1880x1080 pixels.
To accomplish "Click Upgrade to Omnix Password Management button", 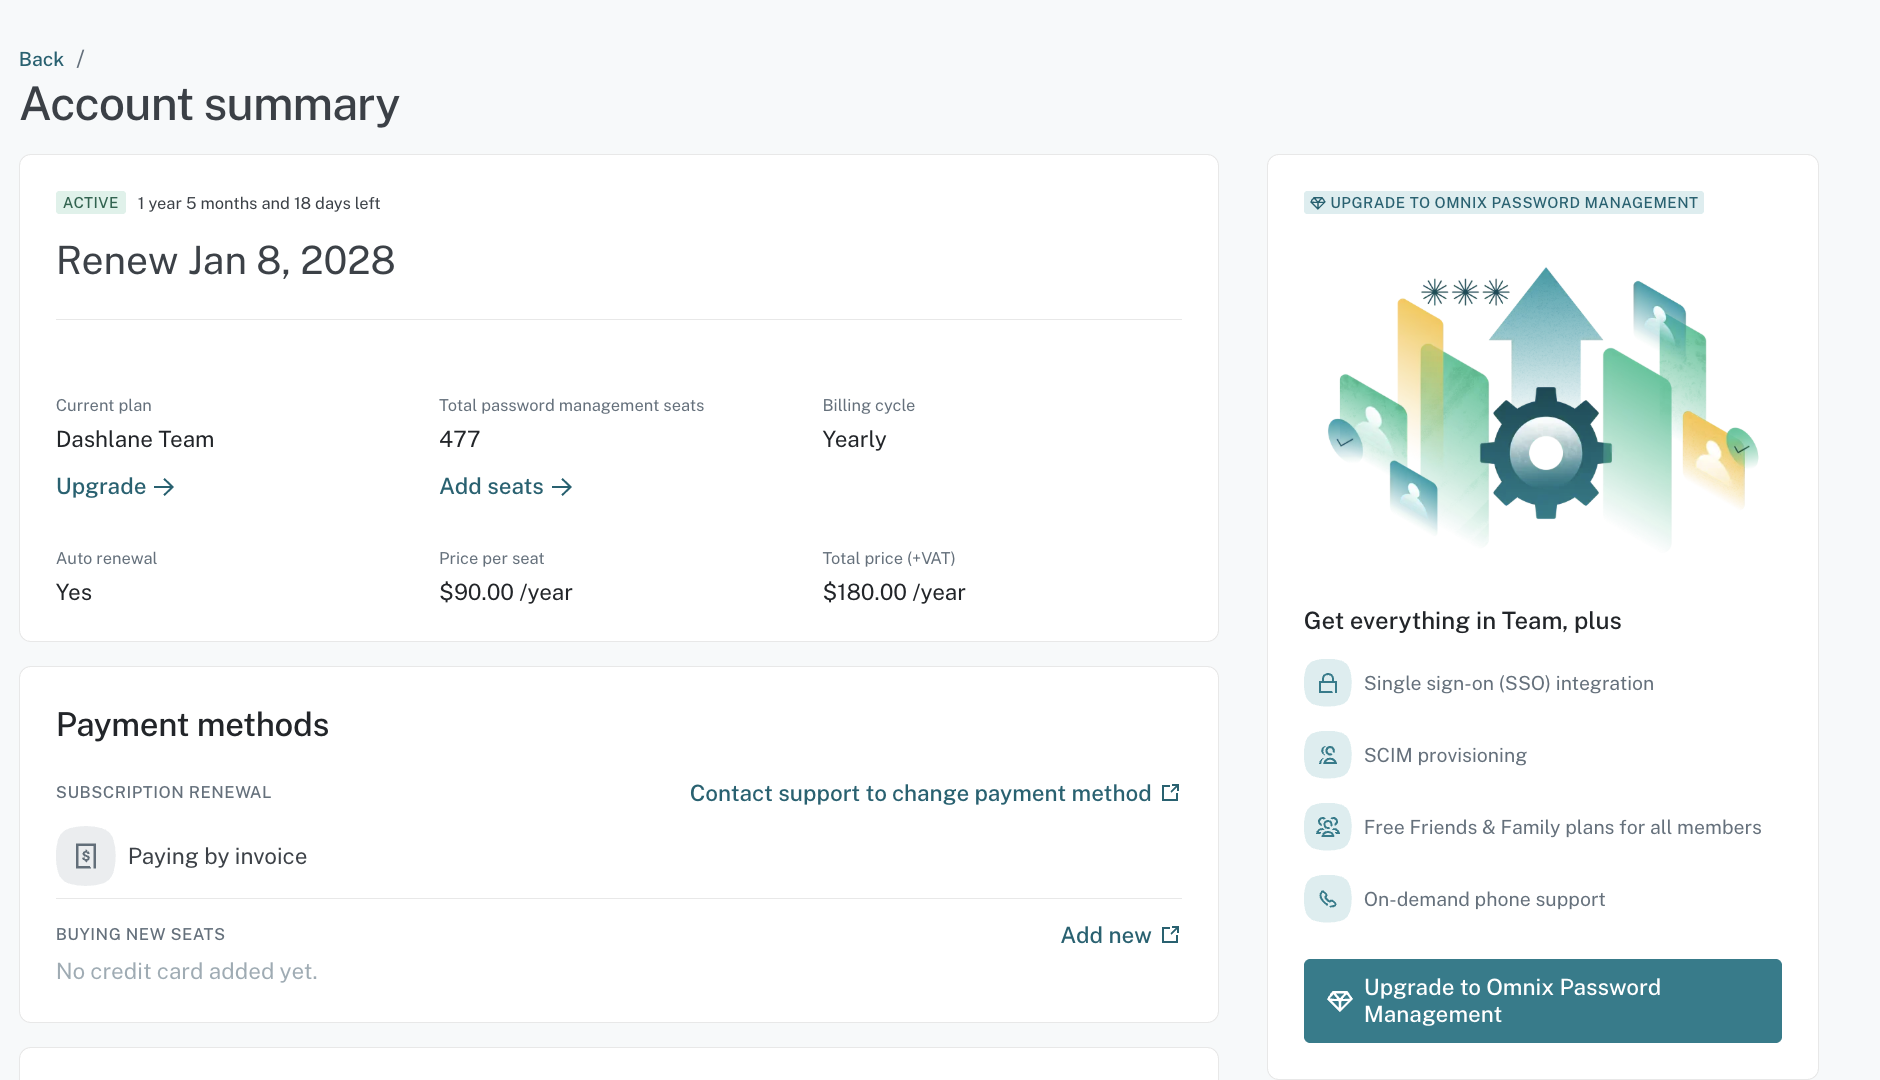I will tap(1542, 1001).
